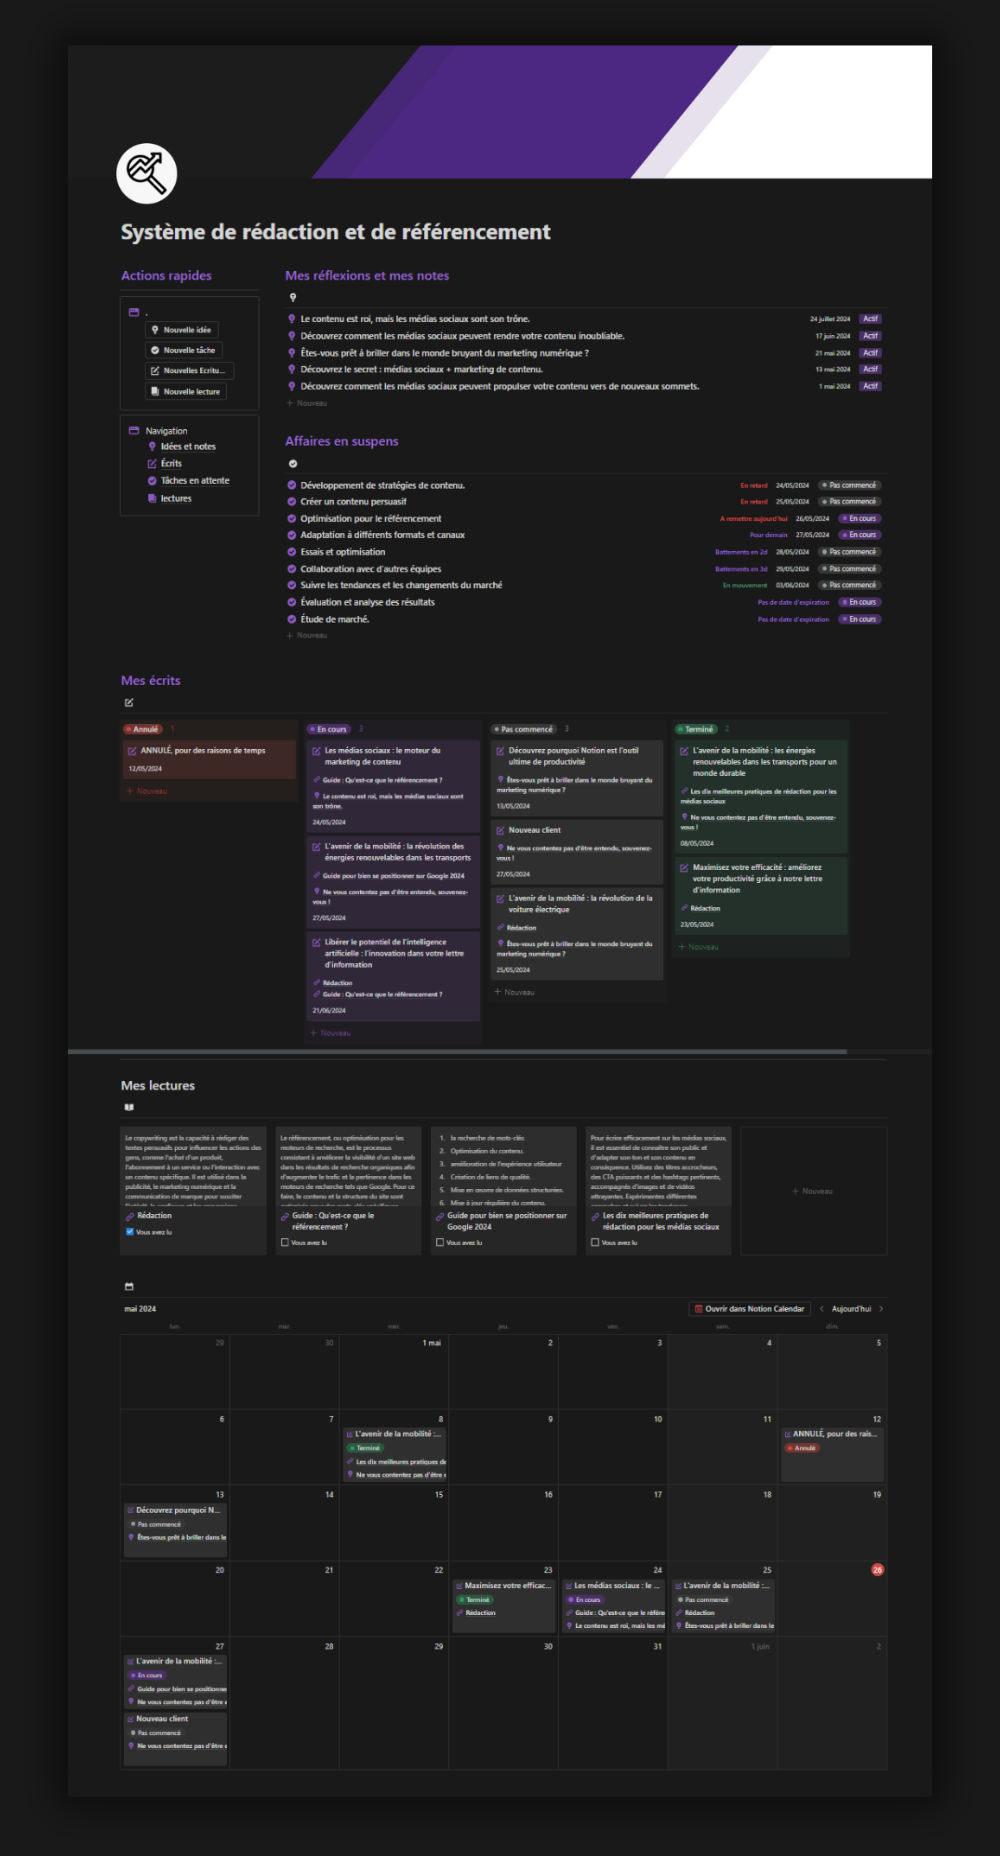Click the Notion Calendar icon in Ouvrir button

(699, 1309)
